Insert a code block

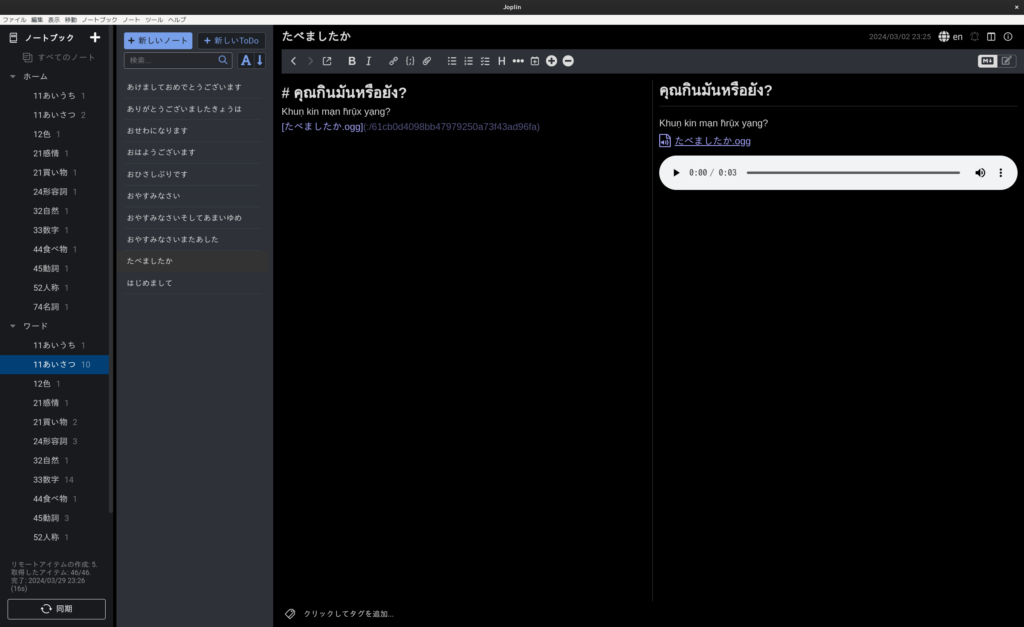pos(409,61)
